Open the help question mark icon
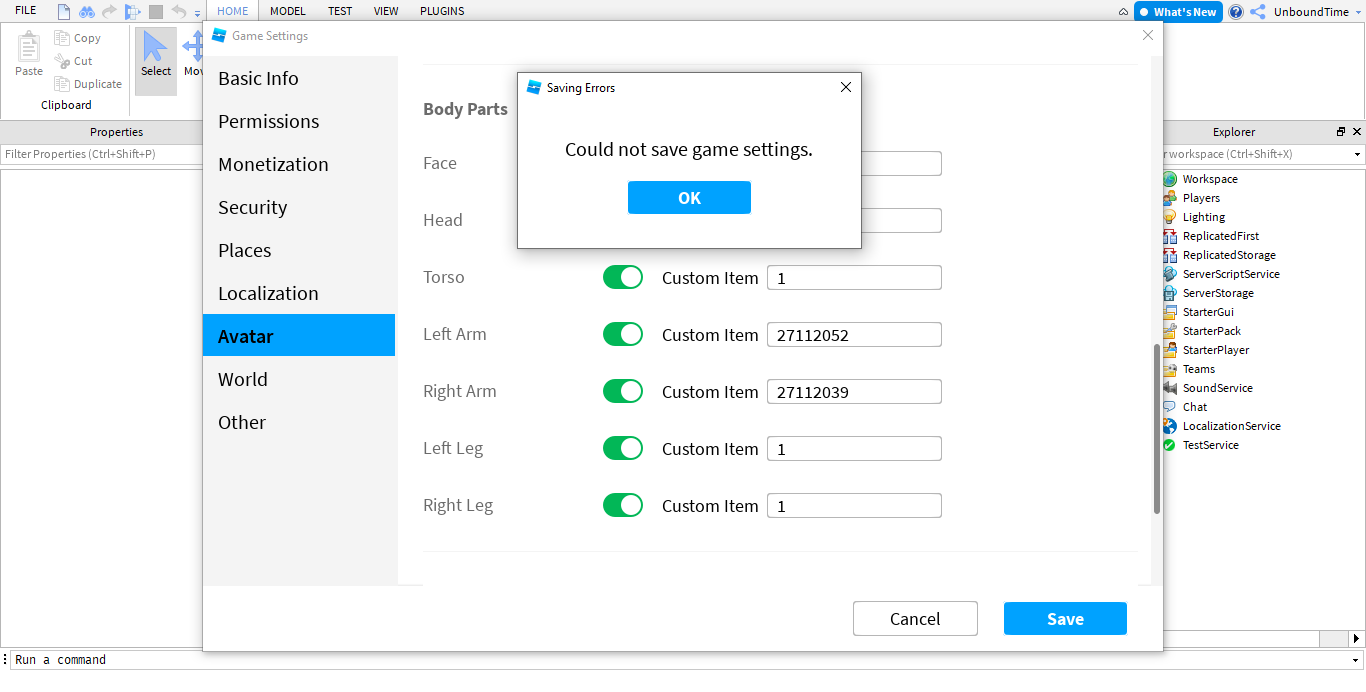This screenshot has height=692, width=1366. coord(1236,12)
